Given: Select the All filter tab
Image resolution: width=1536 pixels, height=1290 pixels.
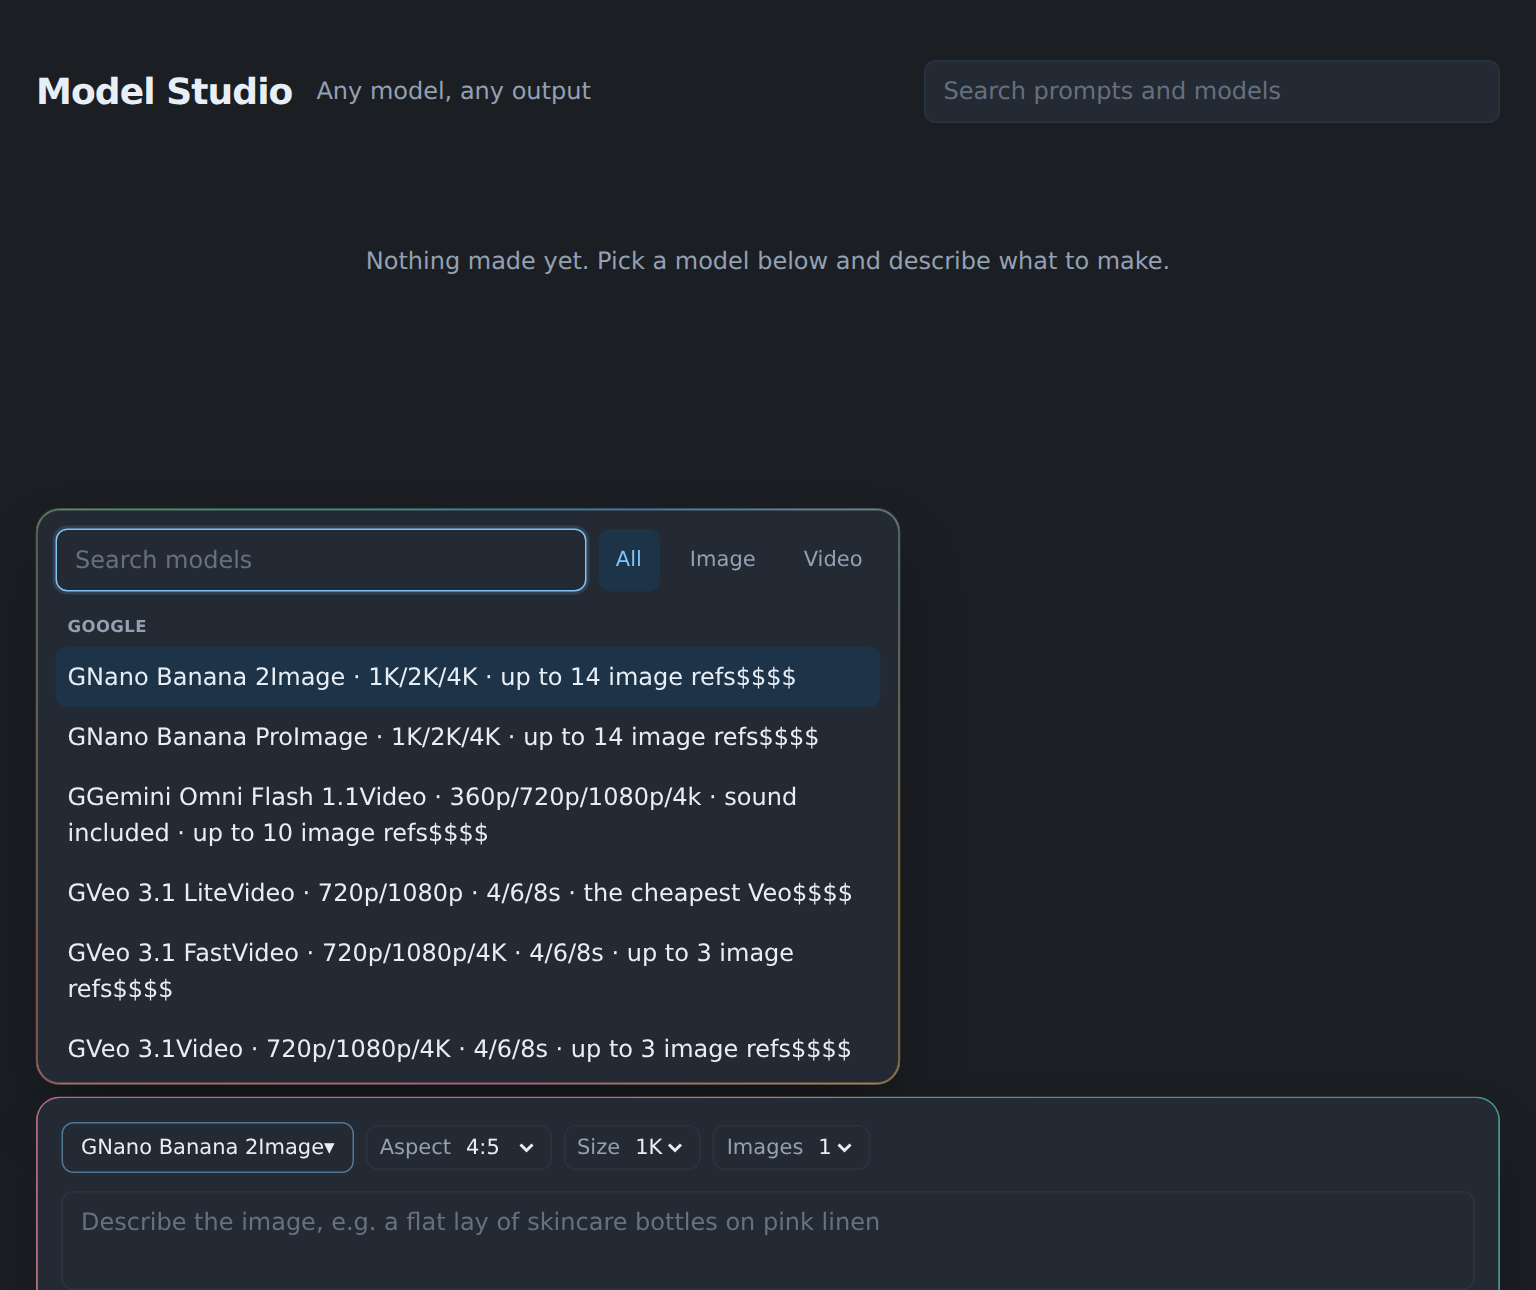Looking at the screenshot, I should pos(629,560).
